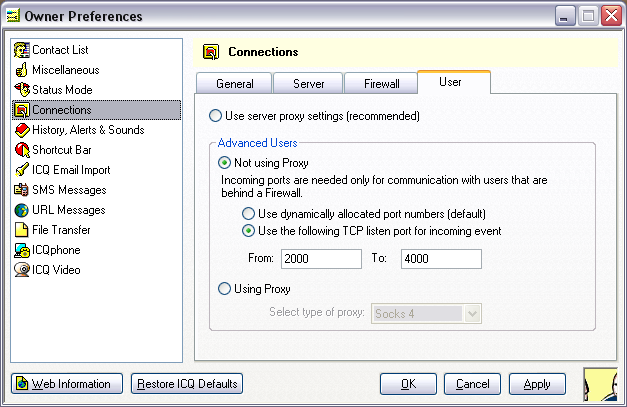Image resolution: width=627 pixels, height=407 pixels.
Task: Select Miscellaneous text in sidebar
Action: point(66,70)
